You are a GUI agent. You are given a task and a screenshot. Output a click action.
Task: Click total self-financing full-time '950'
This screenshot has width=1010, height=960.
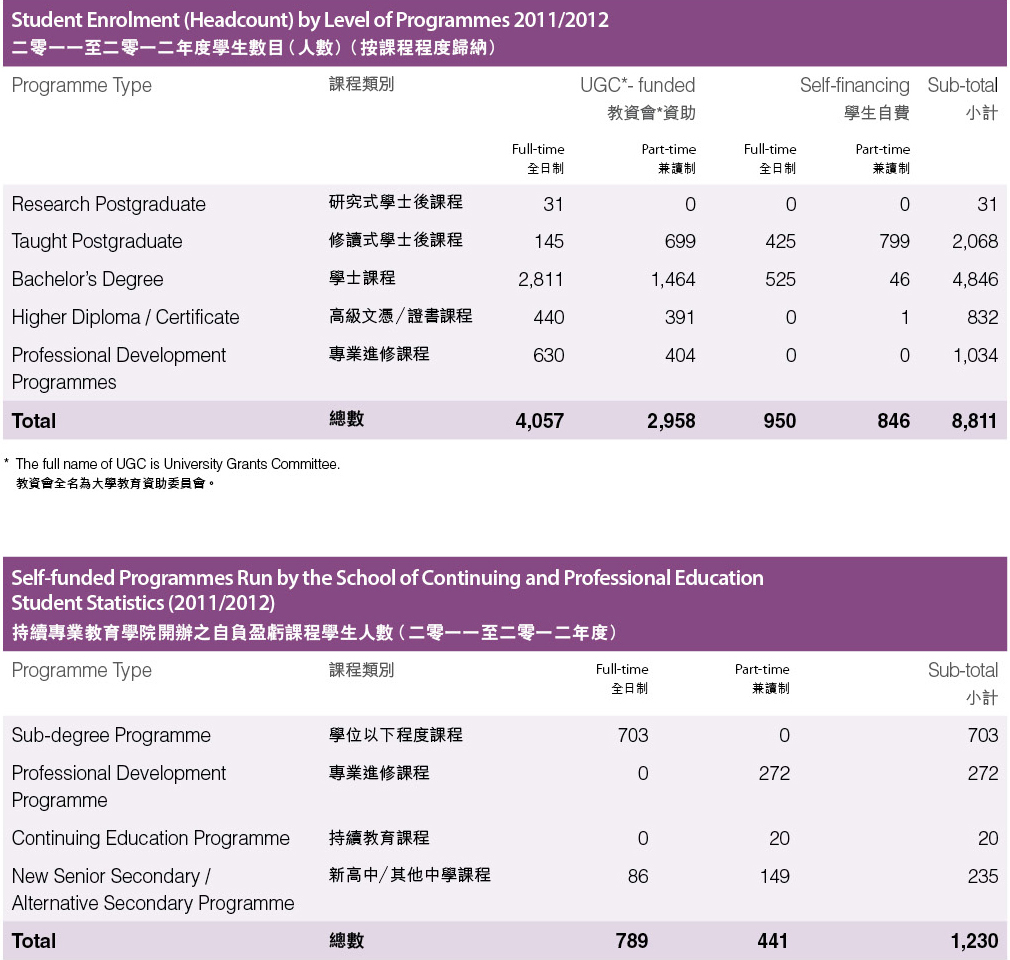[780, 421]
